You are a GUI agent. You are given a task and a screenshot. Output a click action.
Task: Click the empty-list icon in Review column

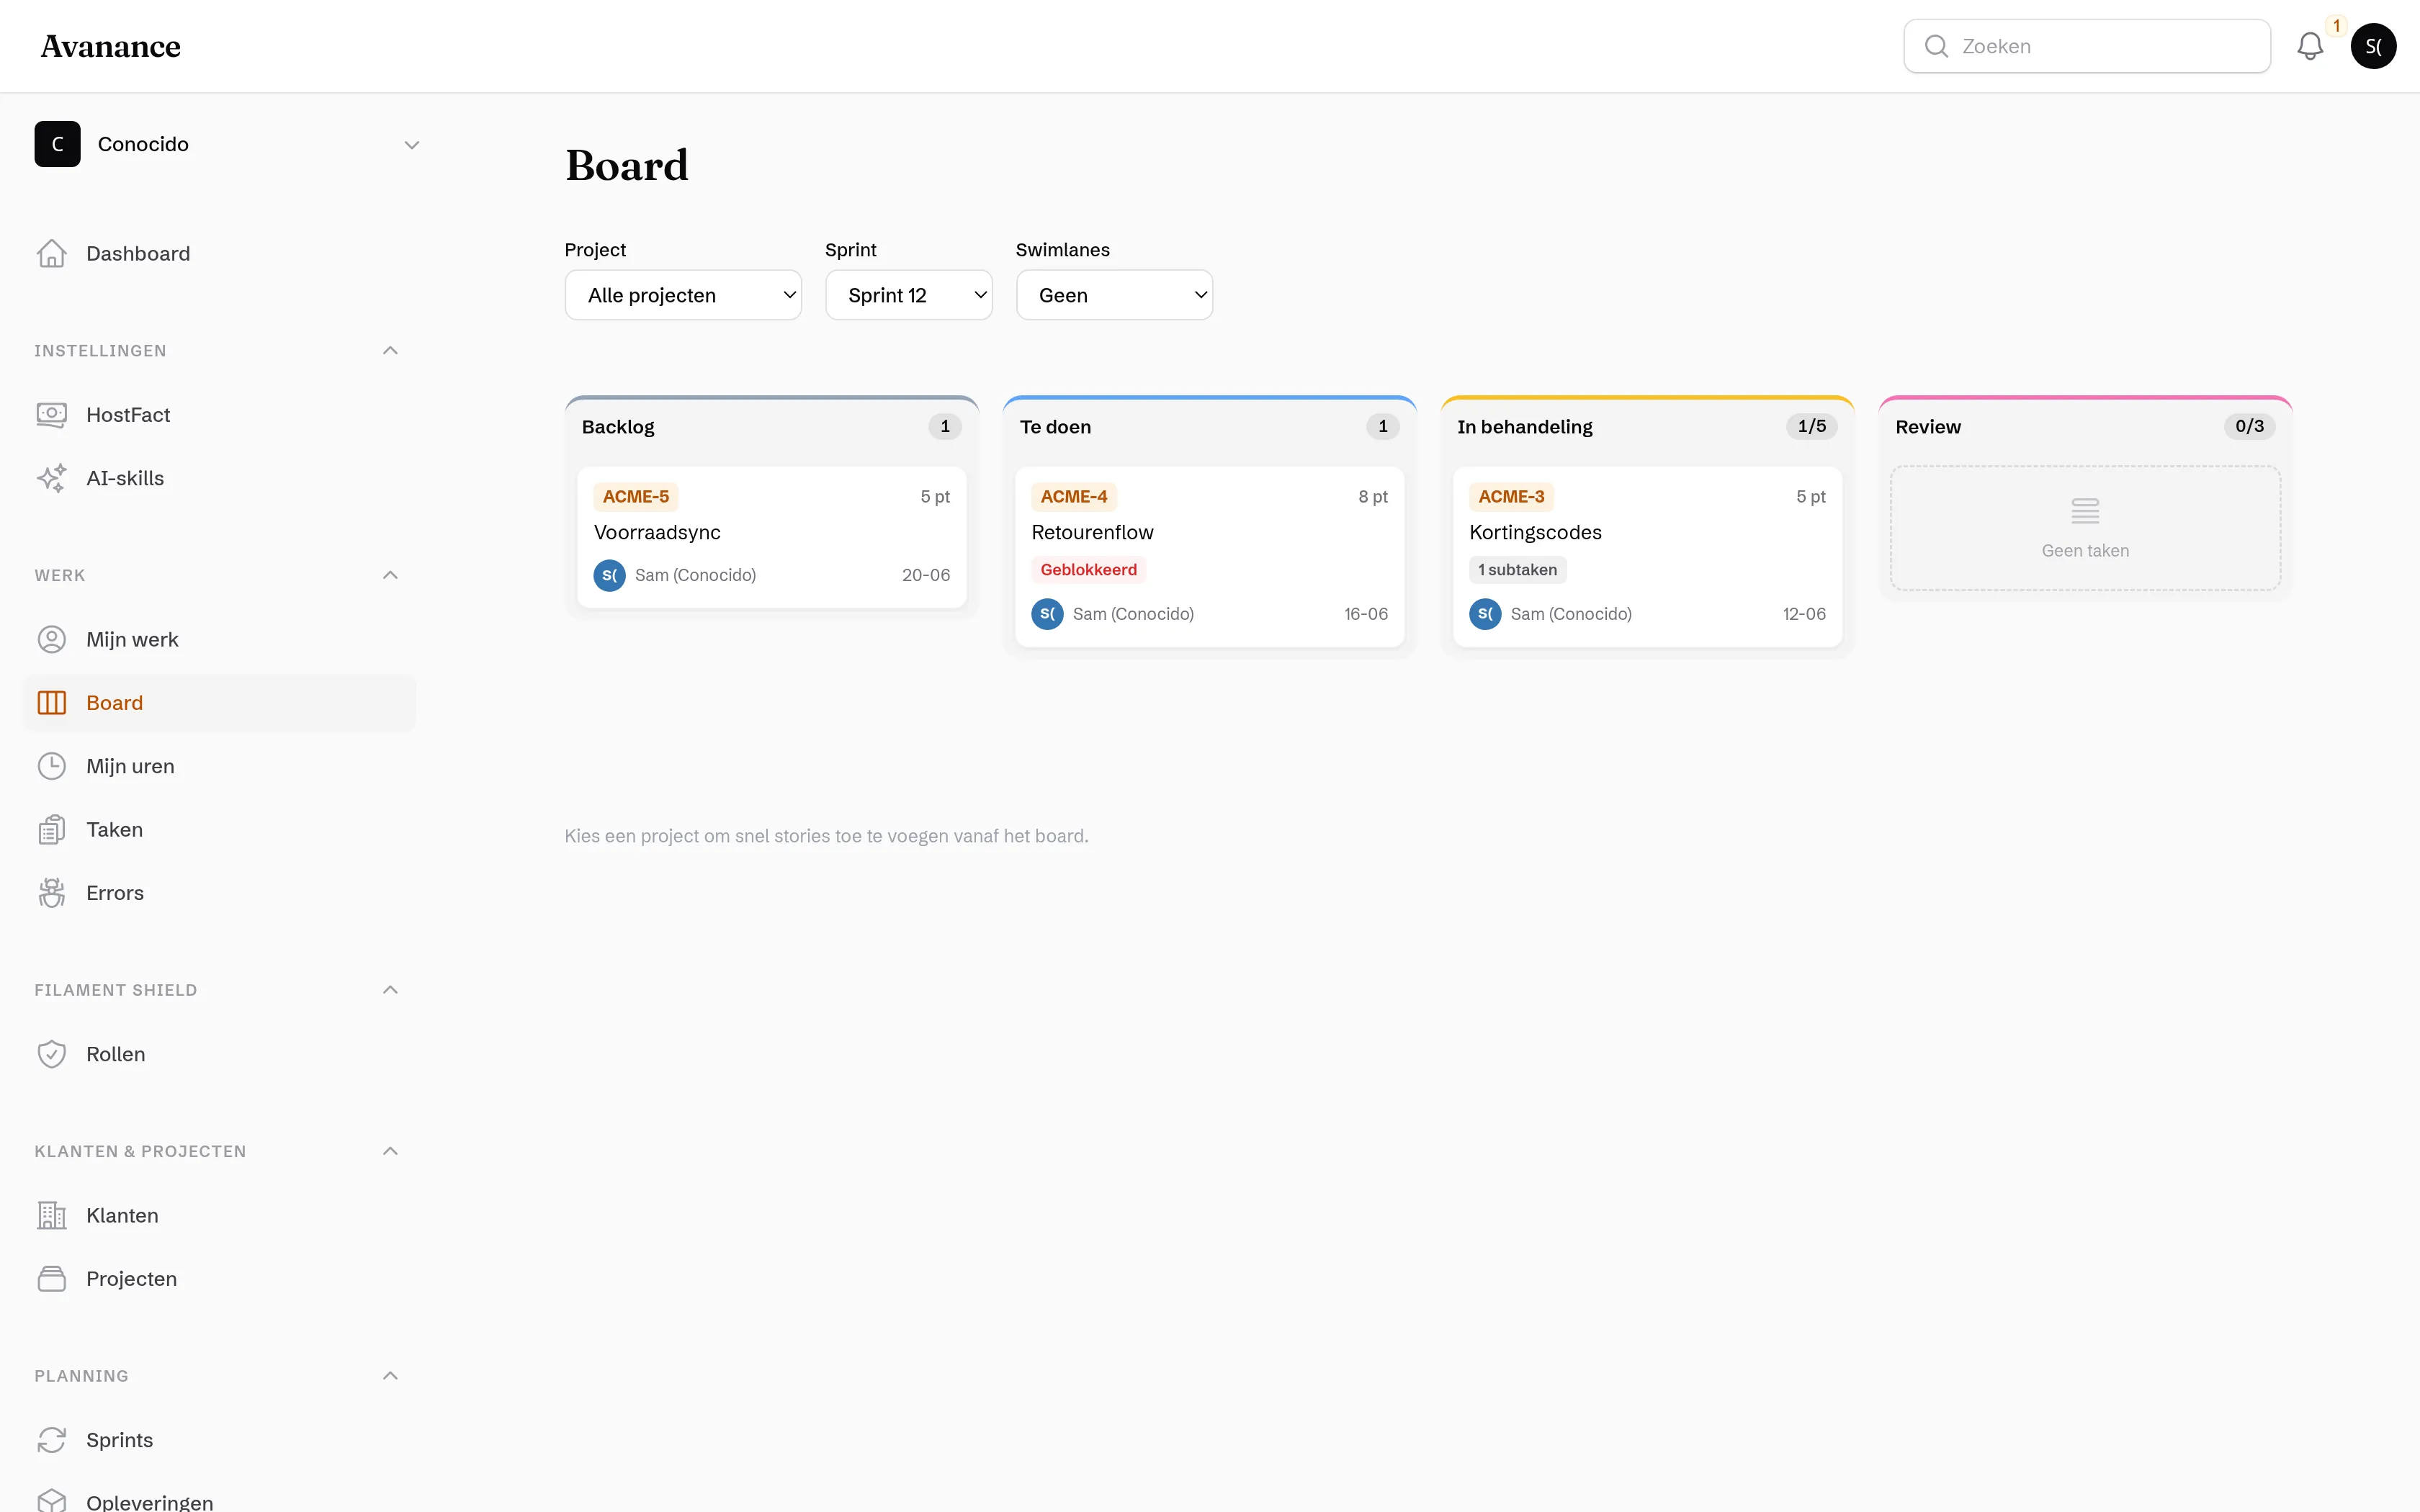(x=2085, y=511)
